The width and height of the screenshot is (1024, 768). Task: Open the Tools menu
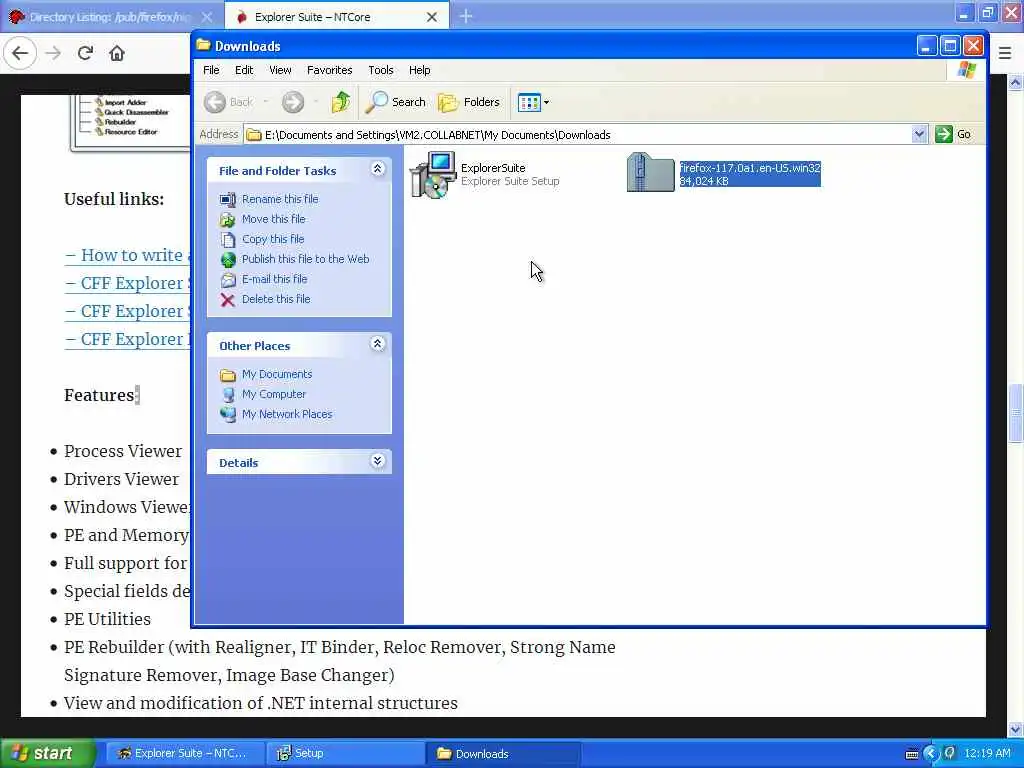point(381,70)
